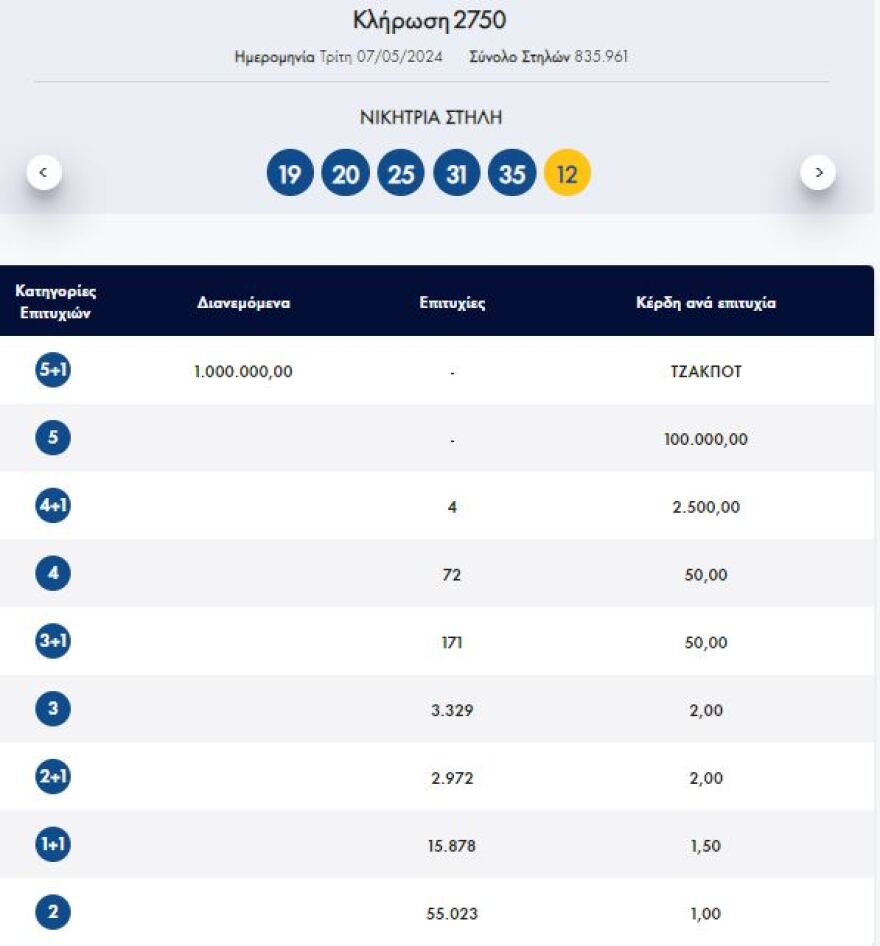Click the 4+1 category badge
Image resolution: width=880 pixels, height=946 pixels.
point(53,507)
